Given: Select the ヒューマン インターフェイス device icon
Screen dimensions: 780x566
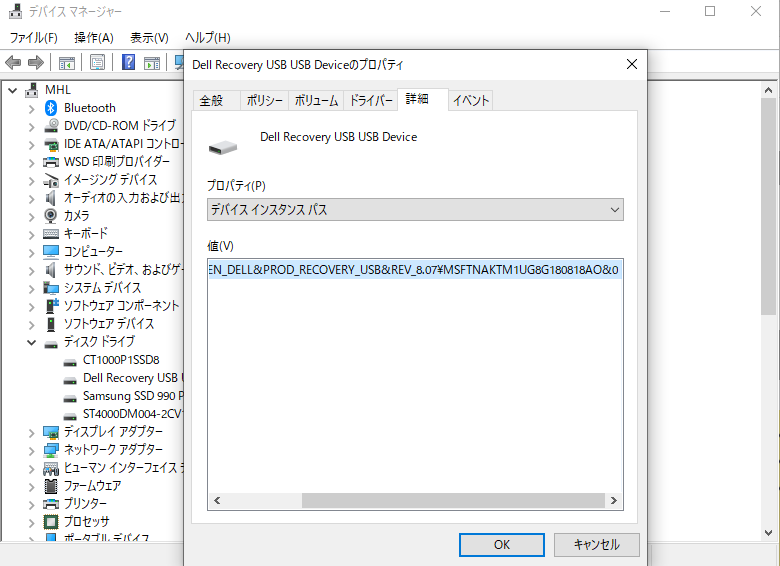Looking at the screenshot, I should click(51, 468).
